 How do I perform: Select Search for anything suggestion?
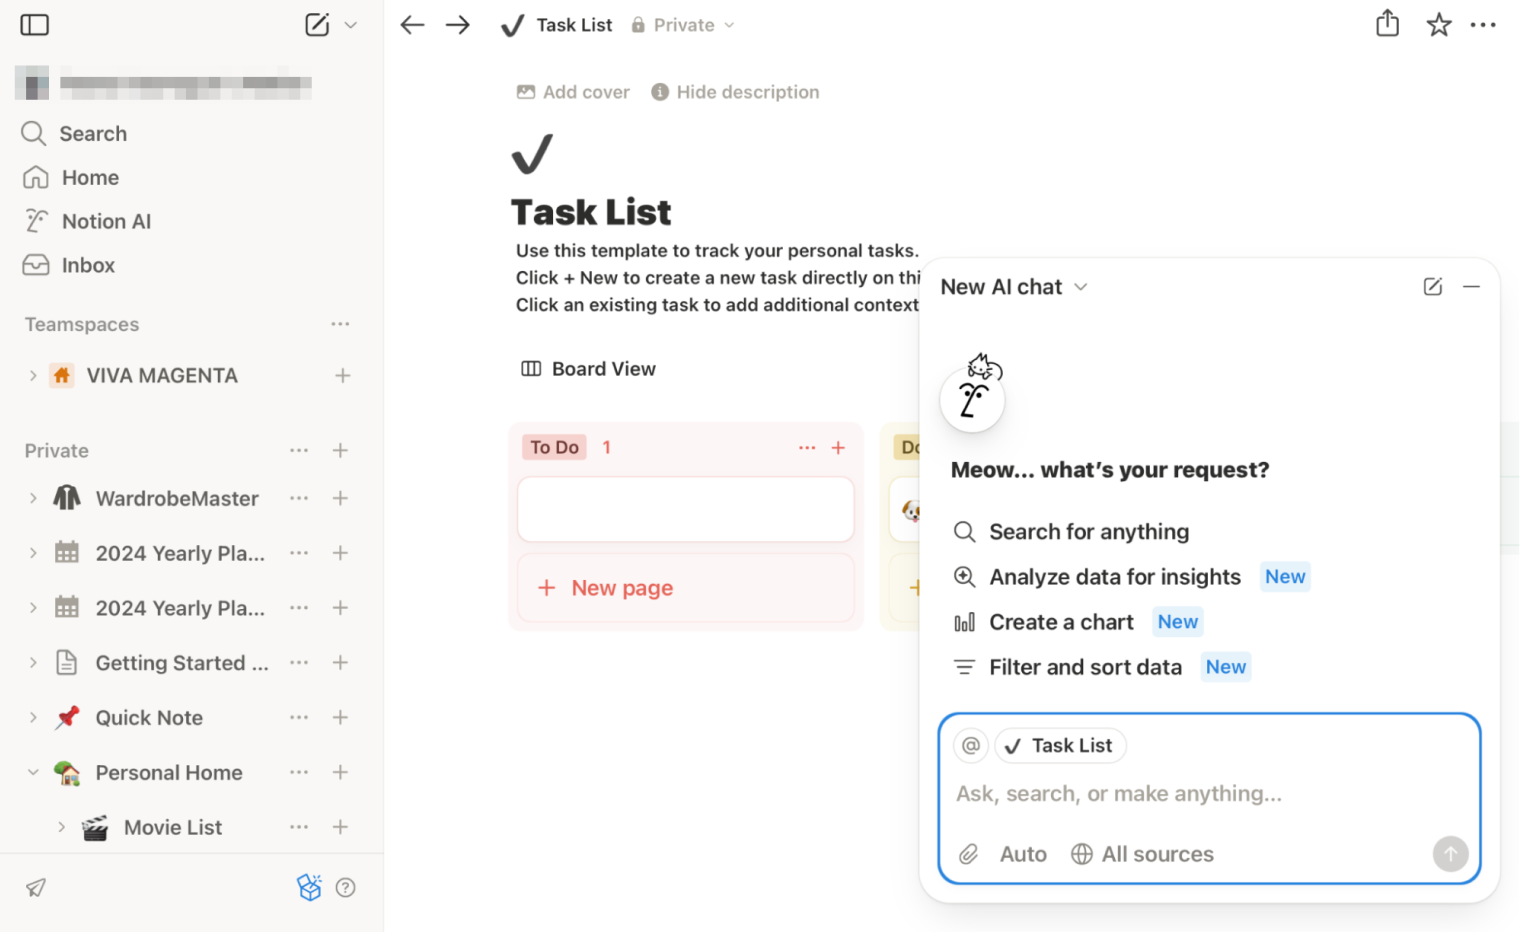tap(1071, 532)
